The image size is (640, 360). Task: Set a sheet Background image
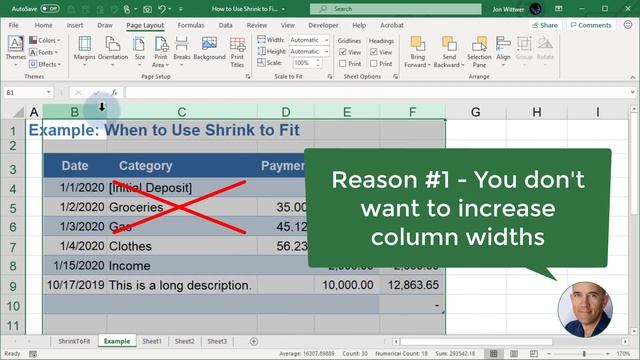tap(209, 49)
